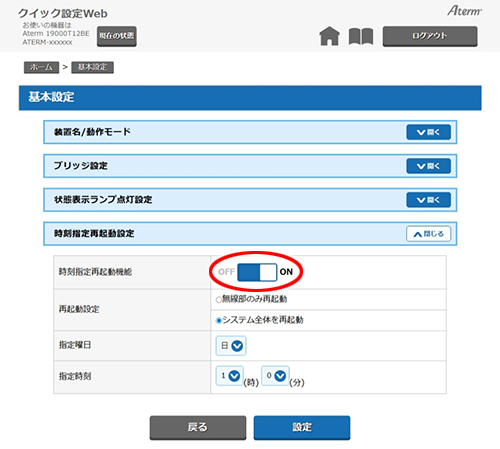
Task: Click the ログアウト logout button
Action: pos(430,36)
